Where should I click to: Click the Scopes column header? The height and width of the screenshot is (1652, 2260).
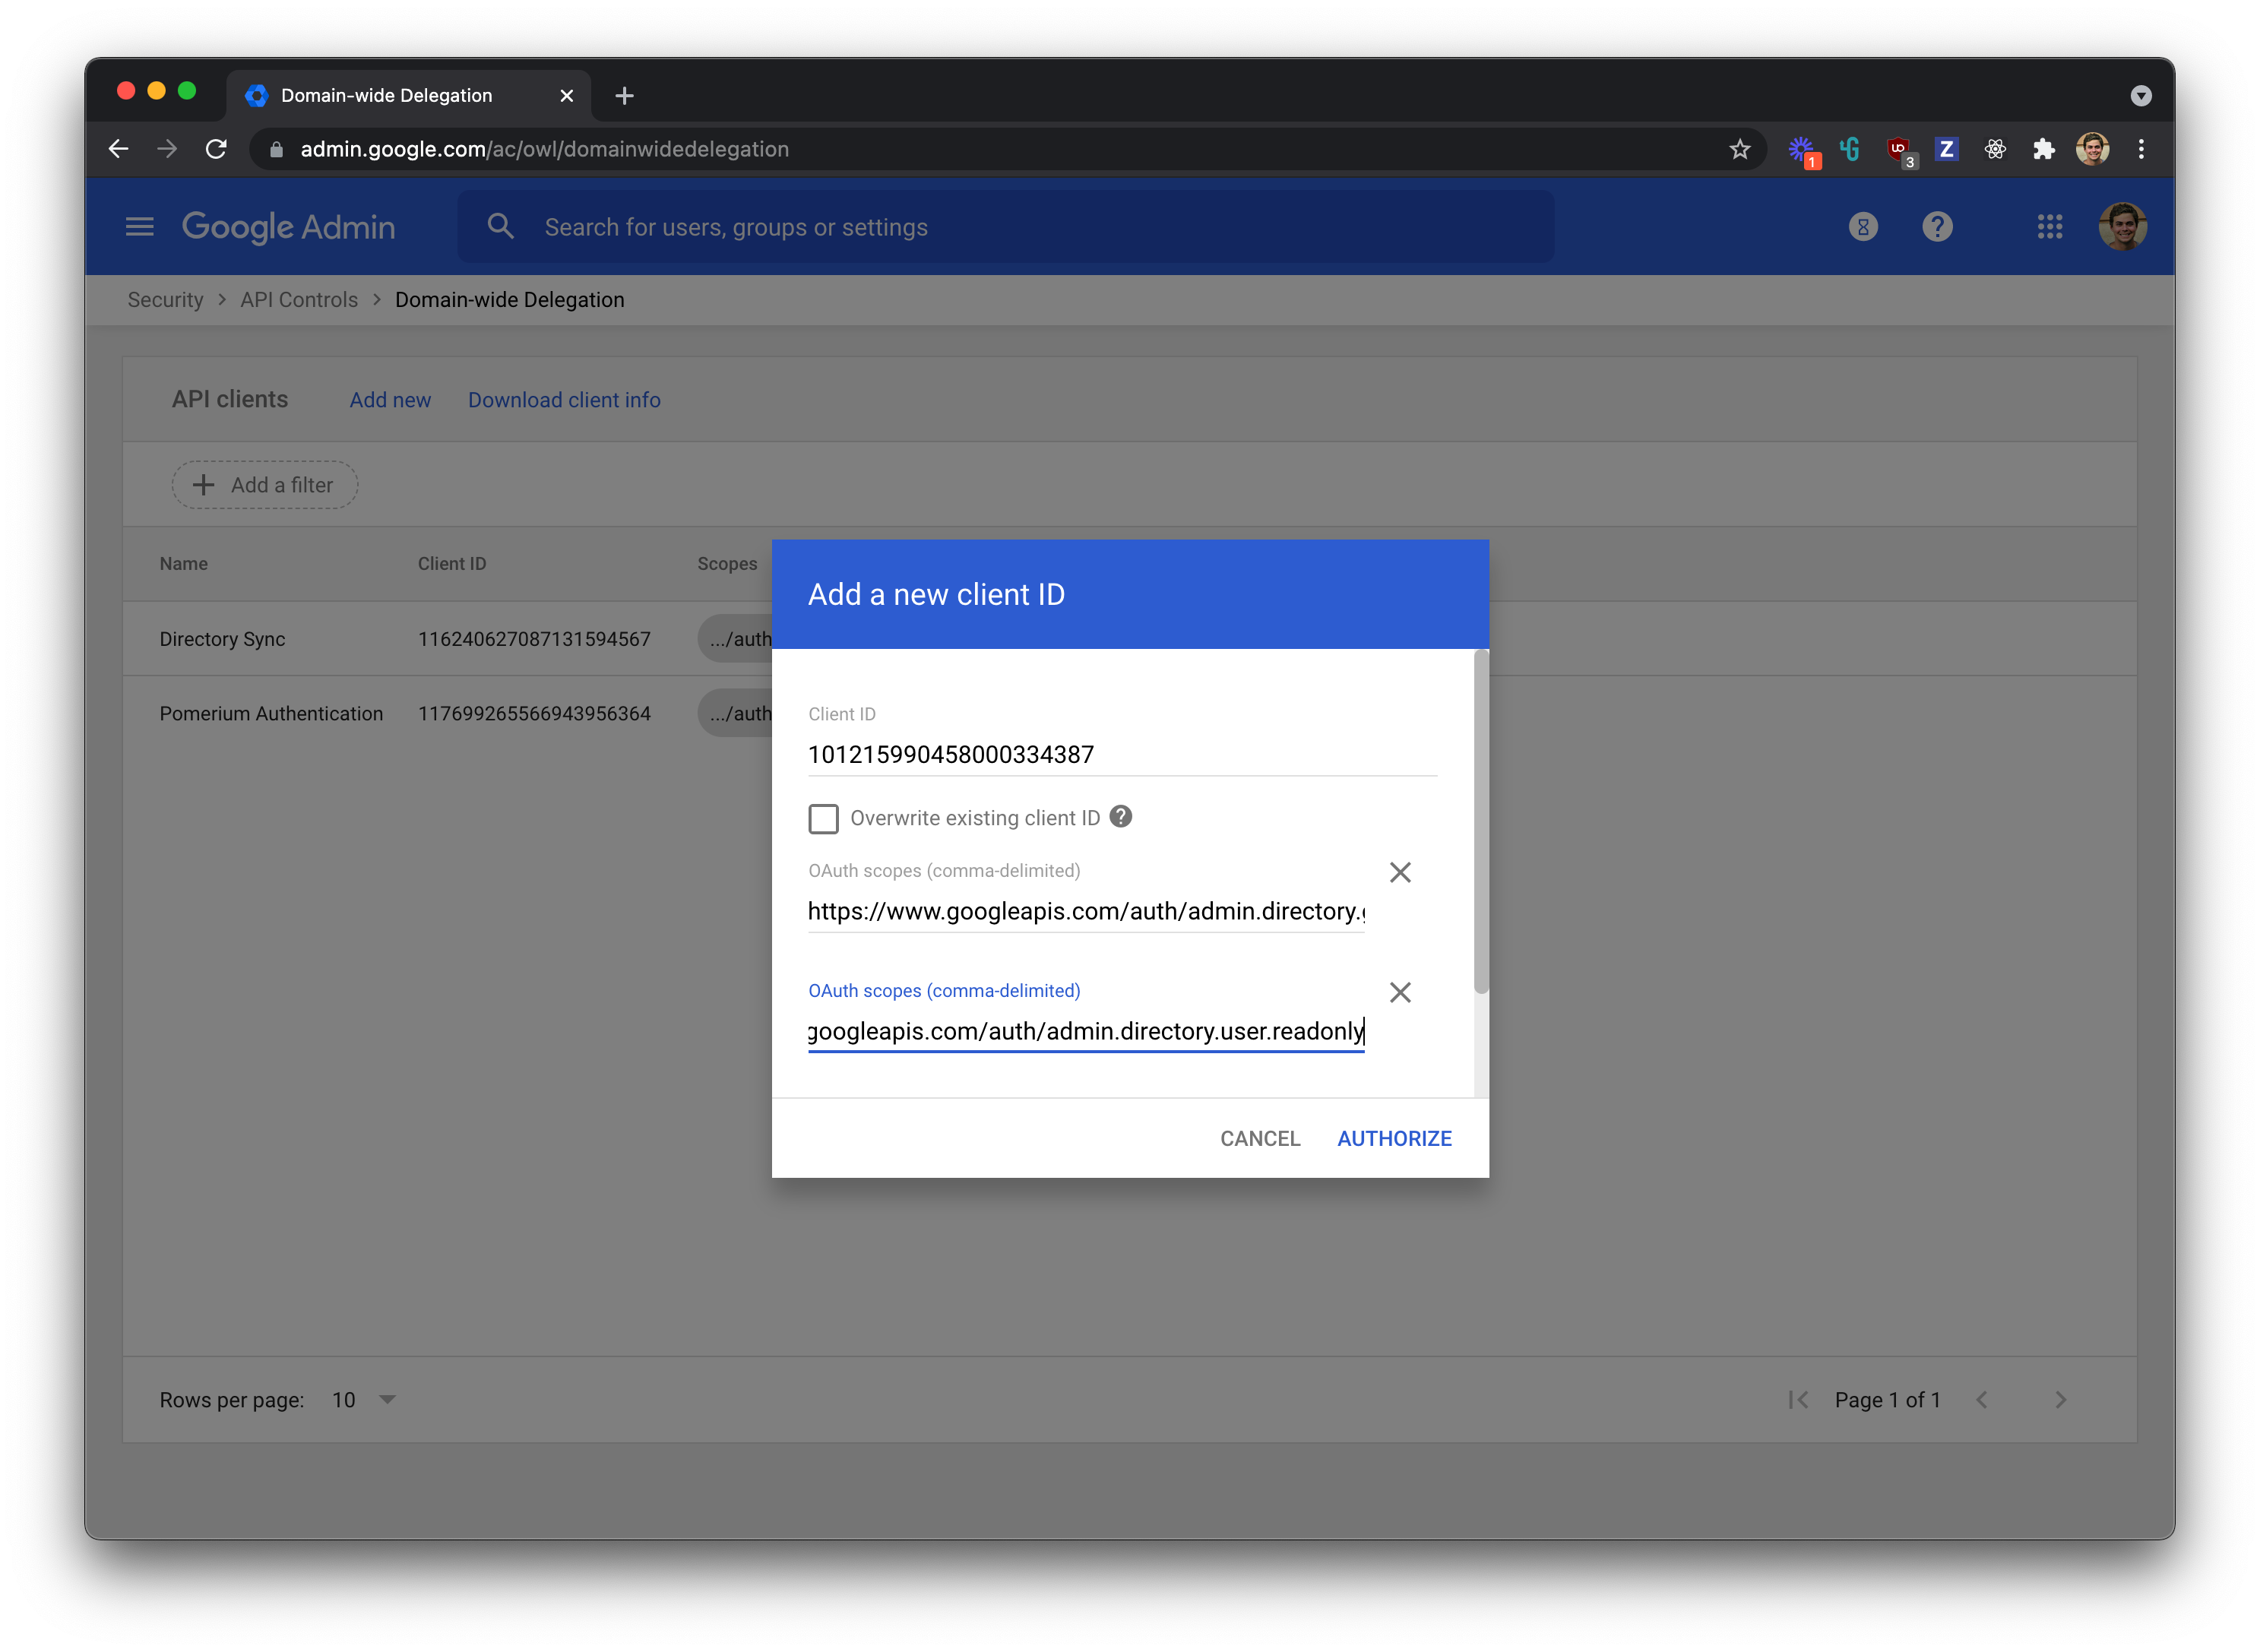(x=727, y=564)
